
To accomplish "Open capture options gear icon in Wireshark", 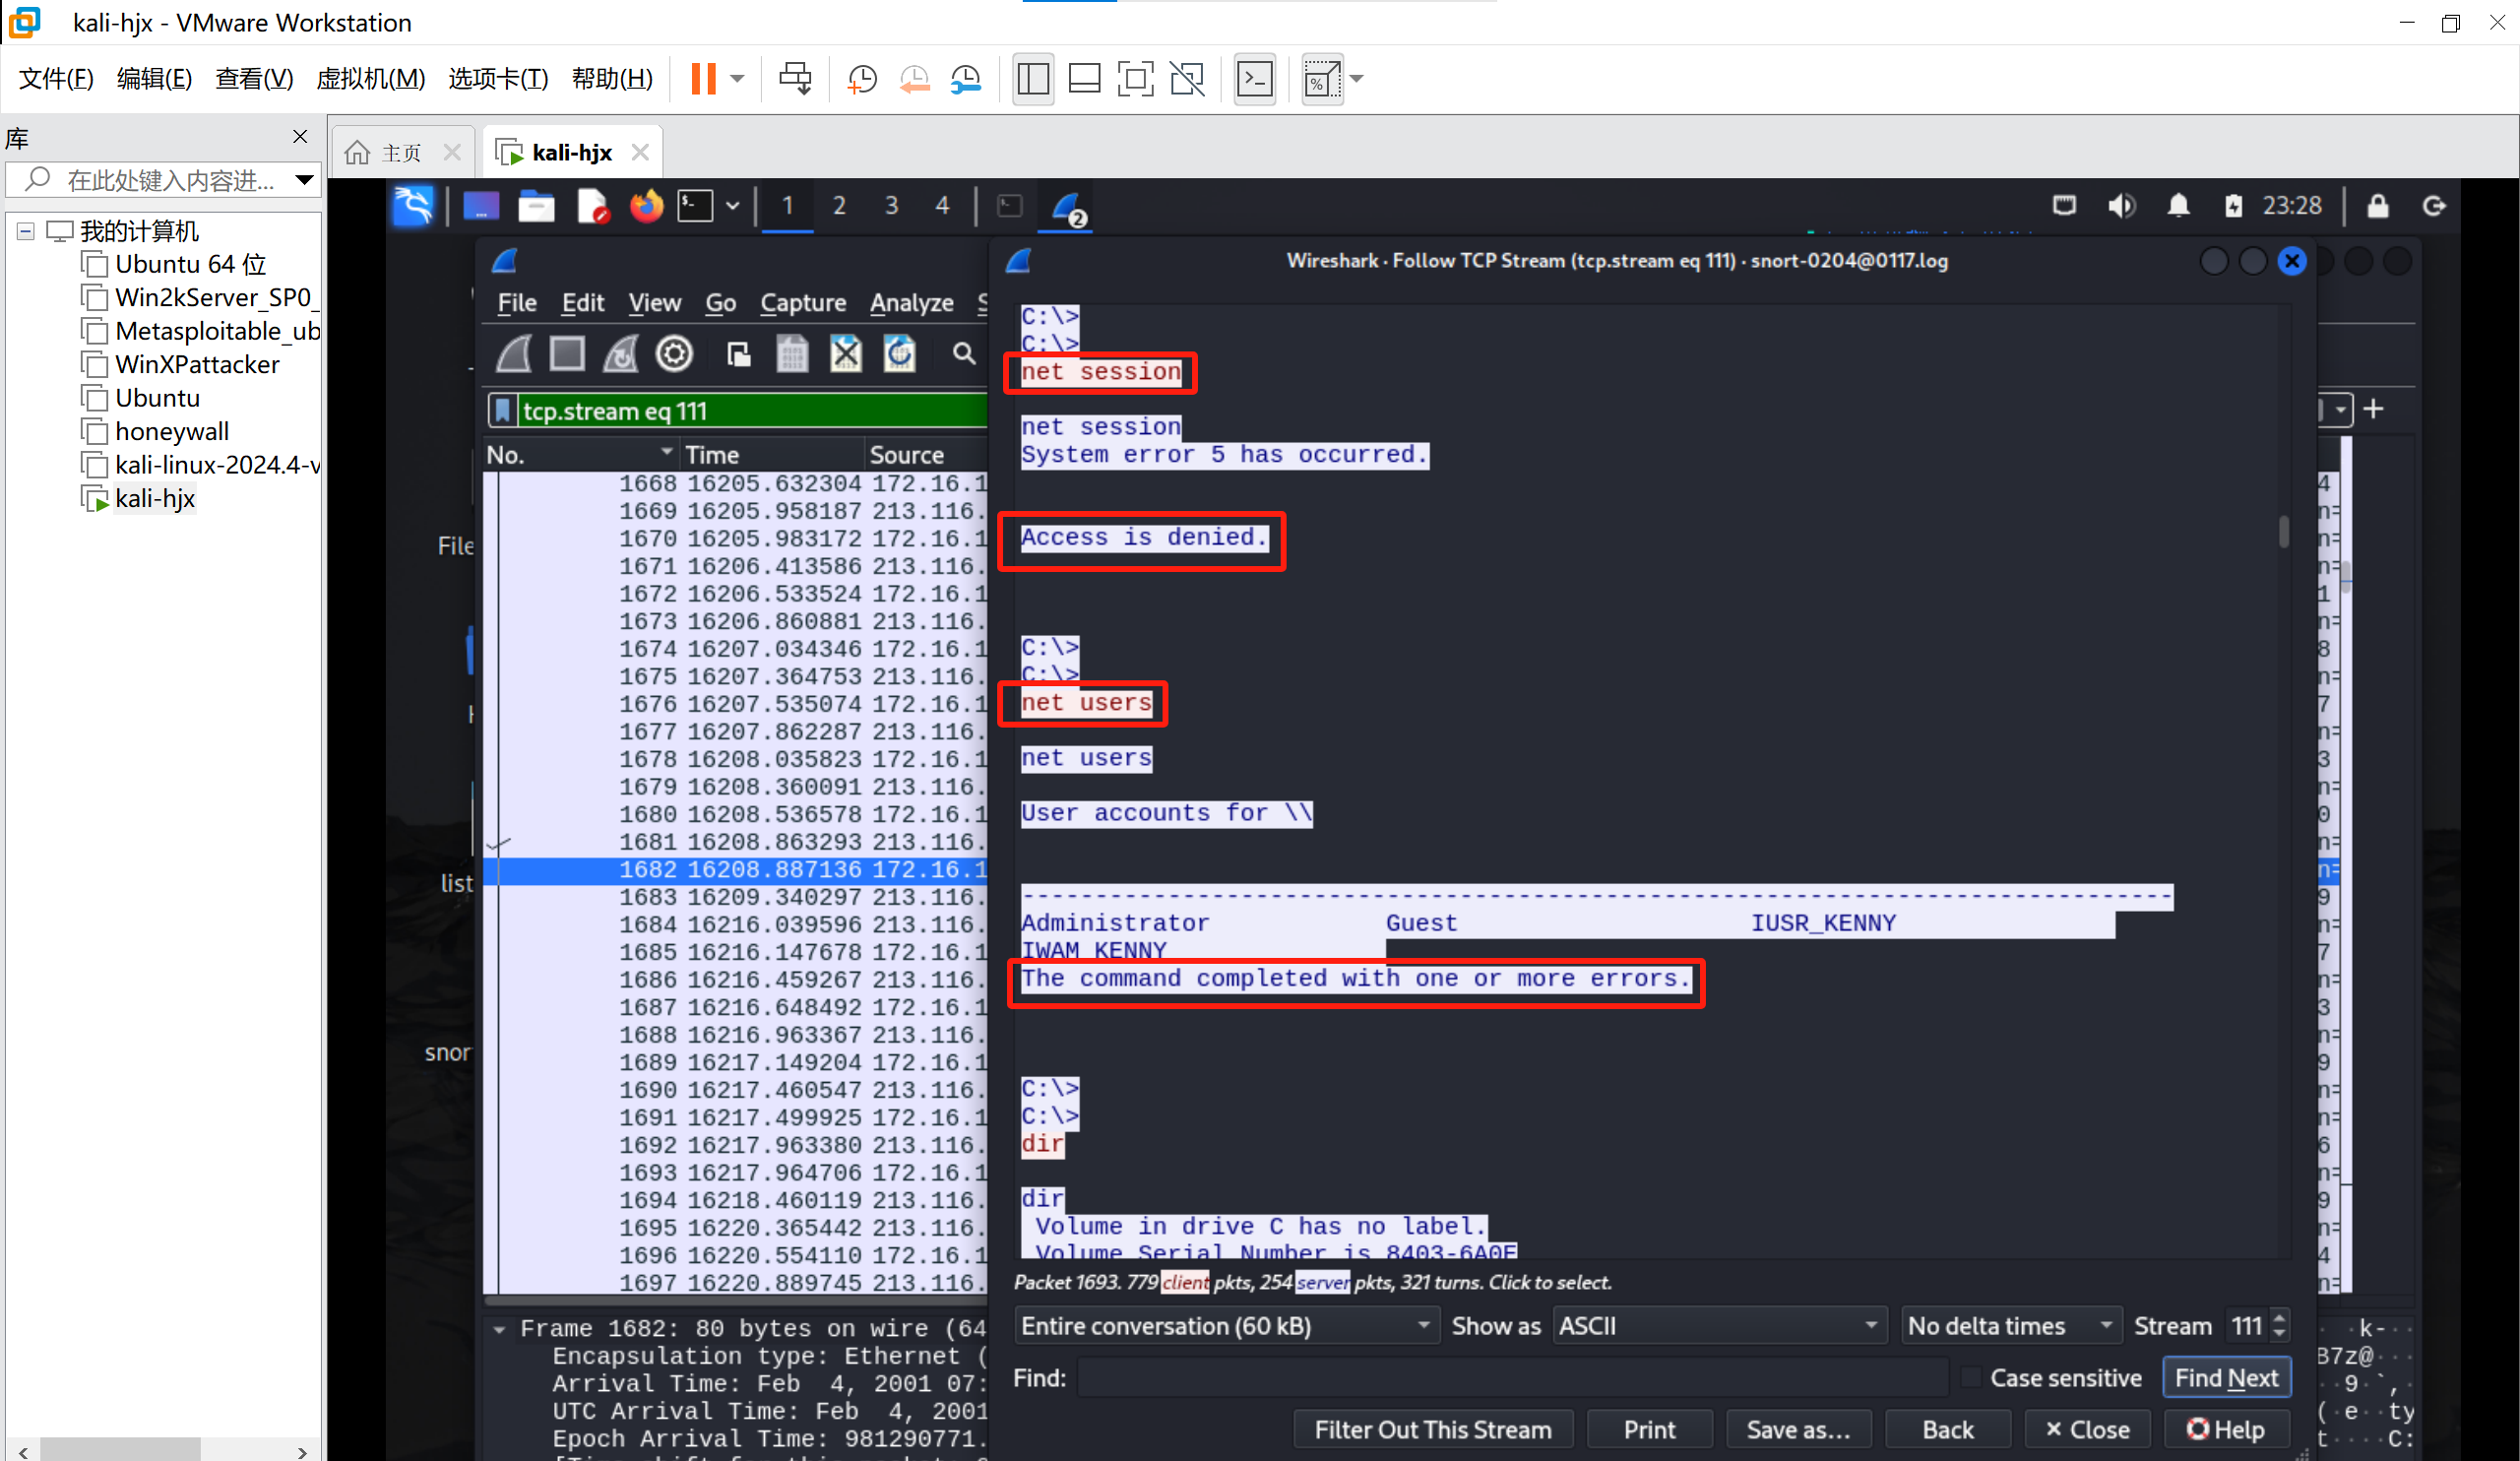I will point(674,354).
